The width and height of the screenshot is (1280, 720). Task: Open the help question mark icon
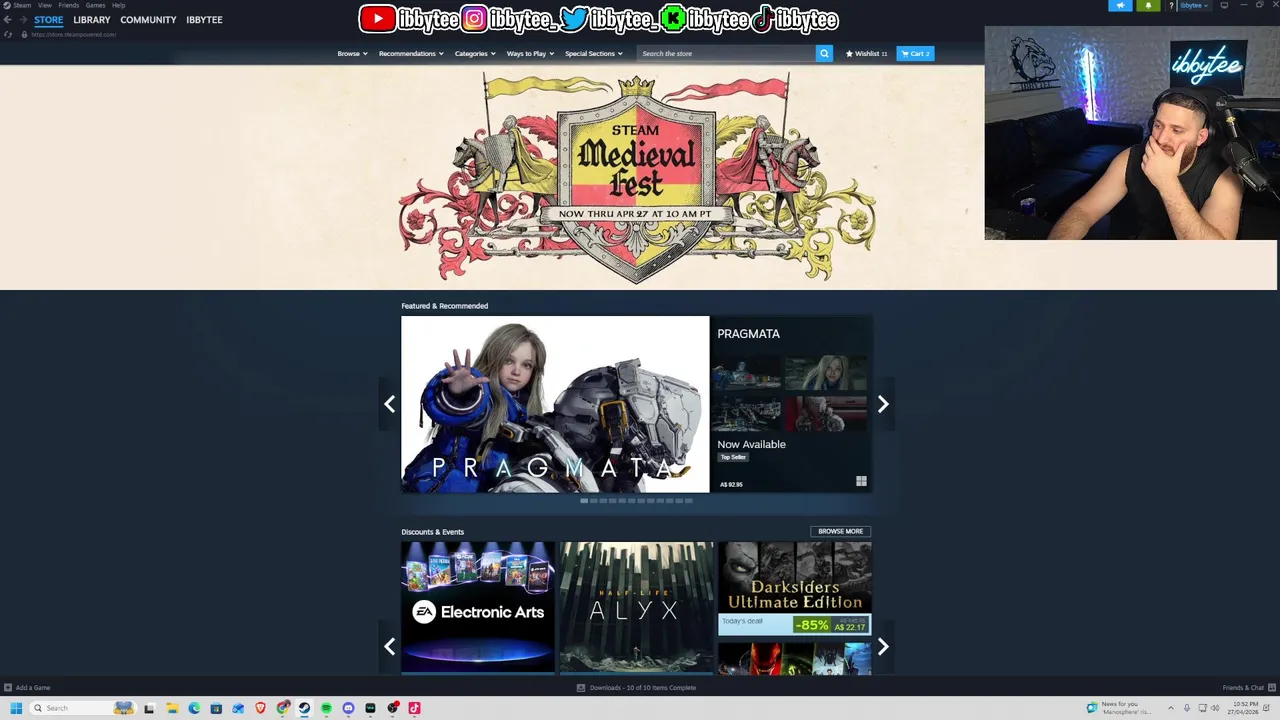pos(1171,6)
